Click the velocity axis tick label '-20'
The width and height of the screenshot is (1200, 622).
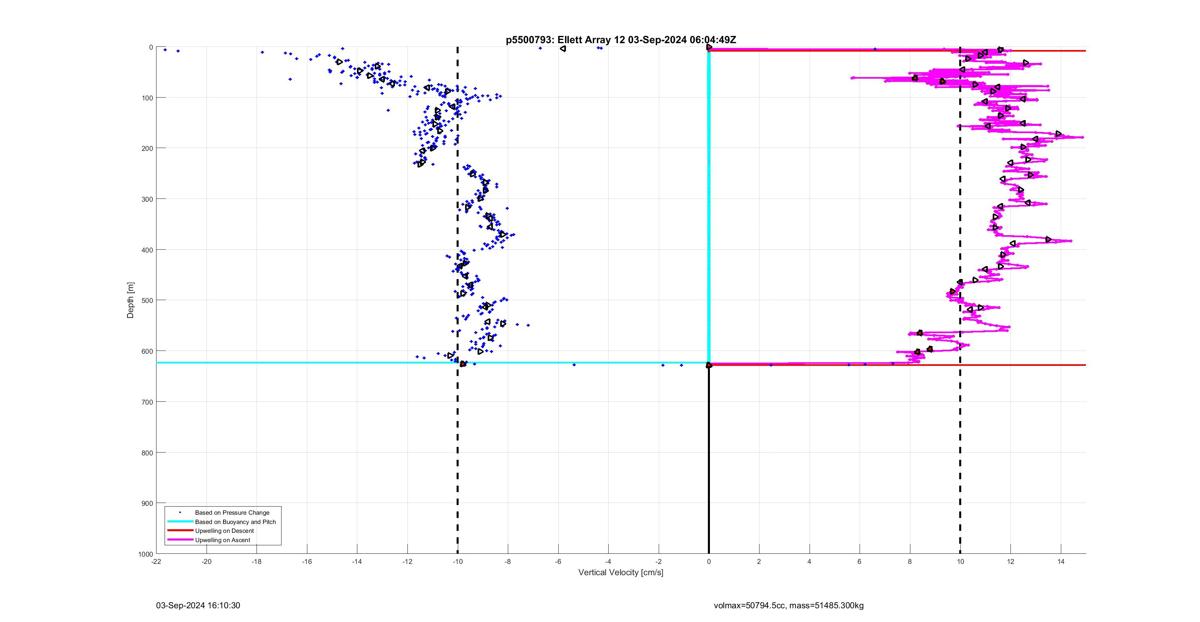(x=206, y=562)
